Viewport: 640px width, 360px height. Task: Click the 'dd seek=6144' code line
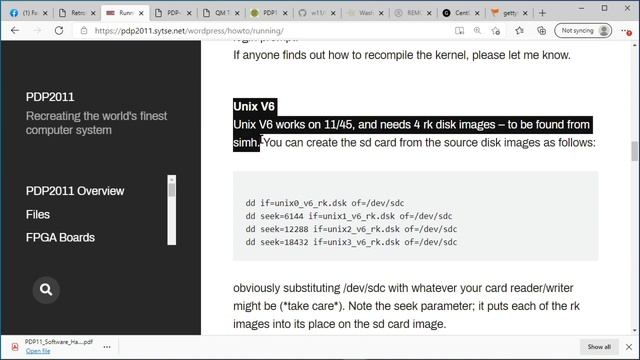pos(349,216)
